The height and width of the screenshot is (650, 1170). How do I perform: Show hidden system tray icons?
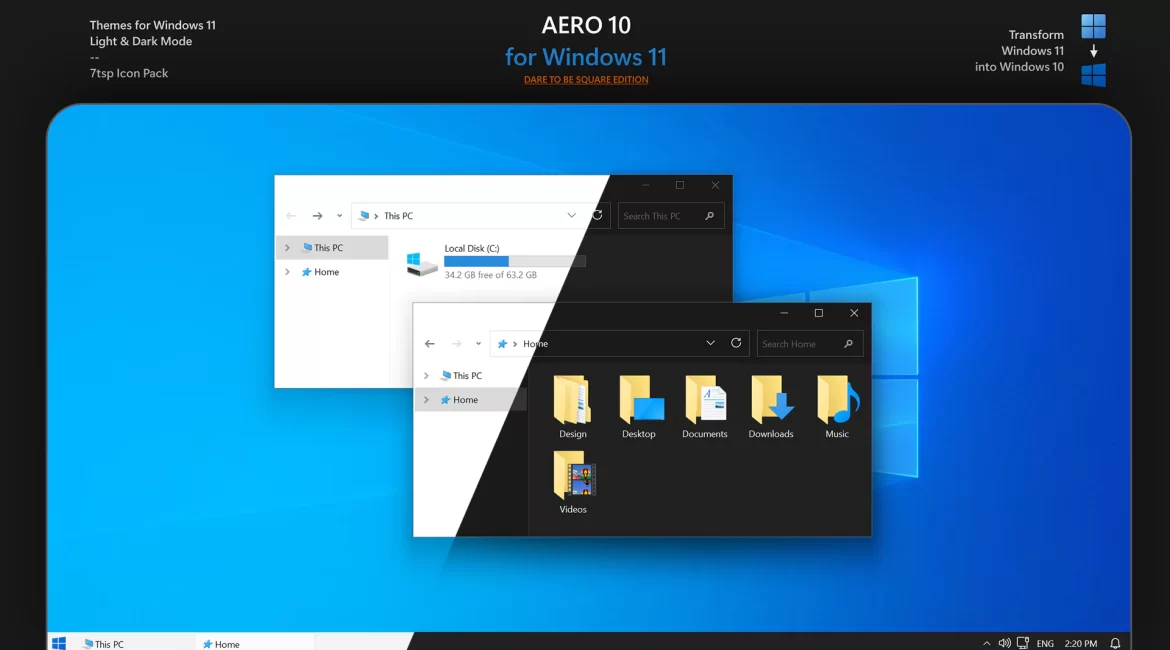pos(987,643)
